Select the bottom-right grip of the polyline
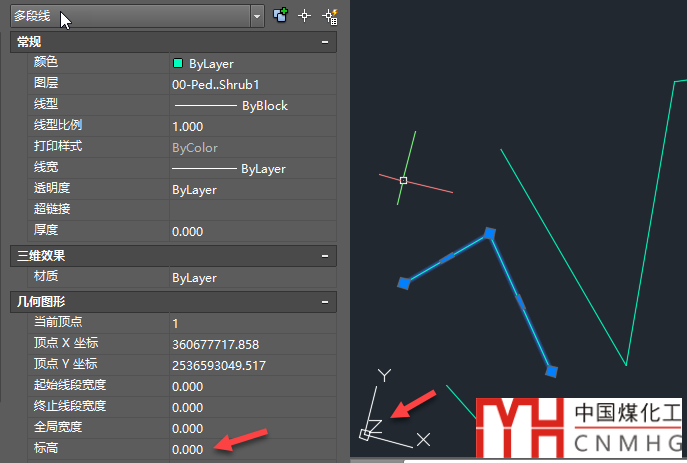This screenshot has width=687, height=463. [551, 371]
